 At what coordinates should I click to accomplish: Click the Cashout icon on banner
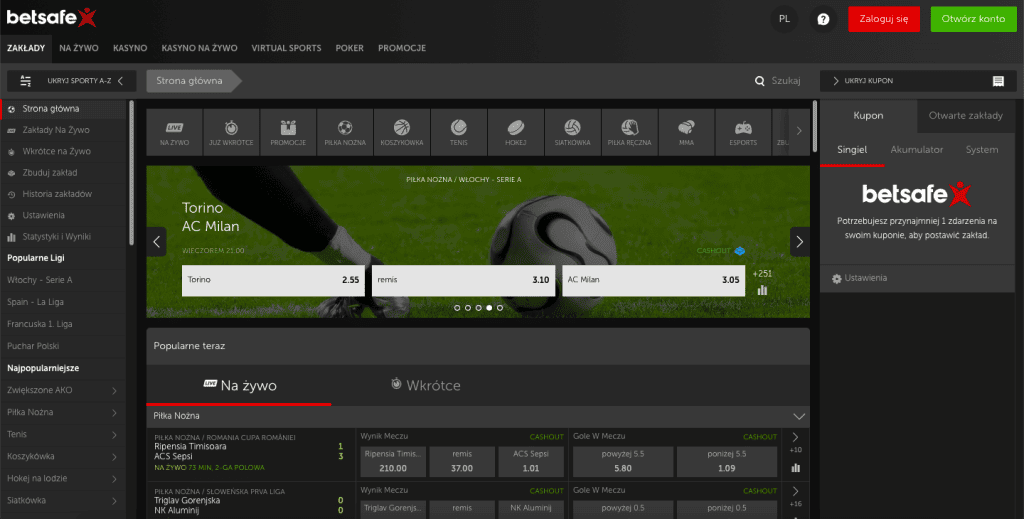point(739,251)
